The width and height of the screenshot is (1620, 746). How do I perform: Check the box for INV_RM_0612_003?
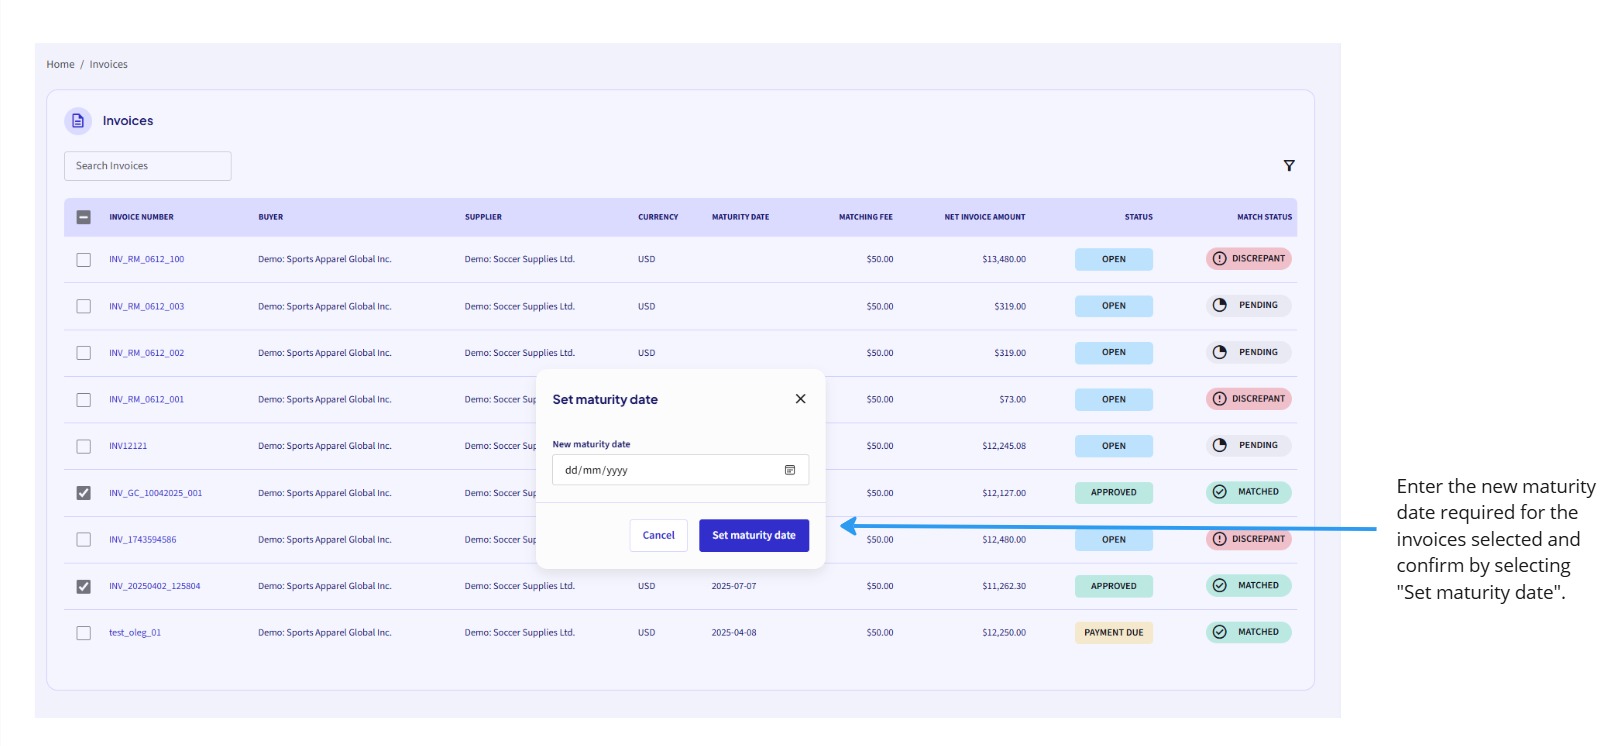[84, 307]
